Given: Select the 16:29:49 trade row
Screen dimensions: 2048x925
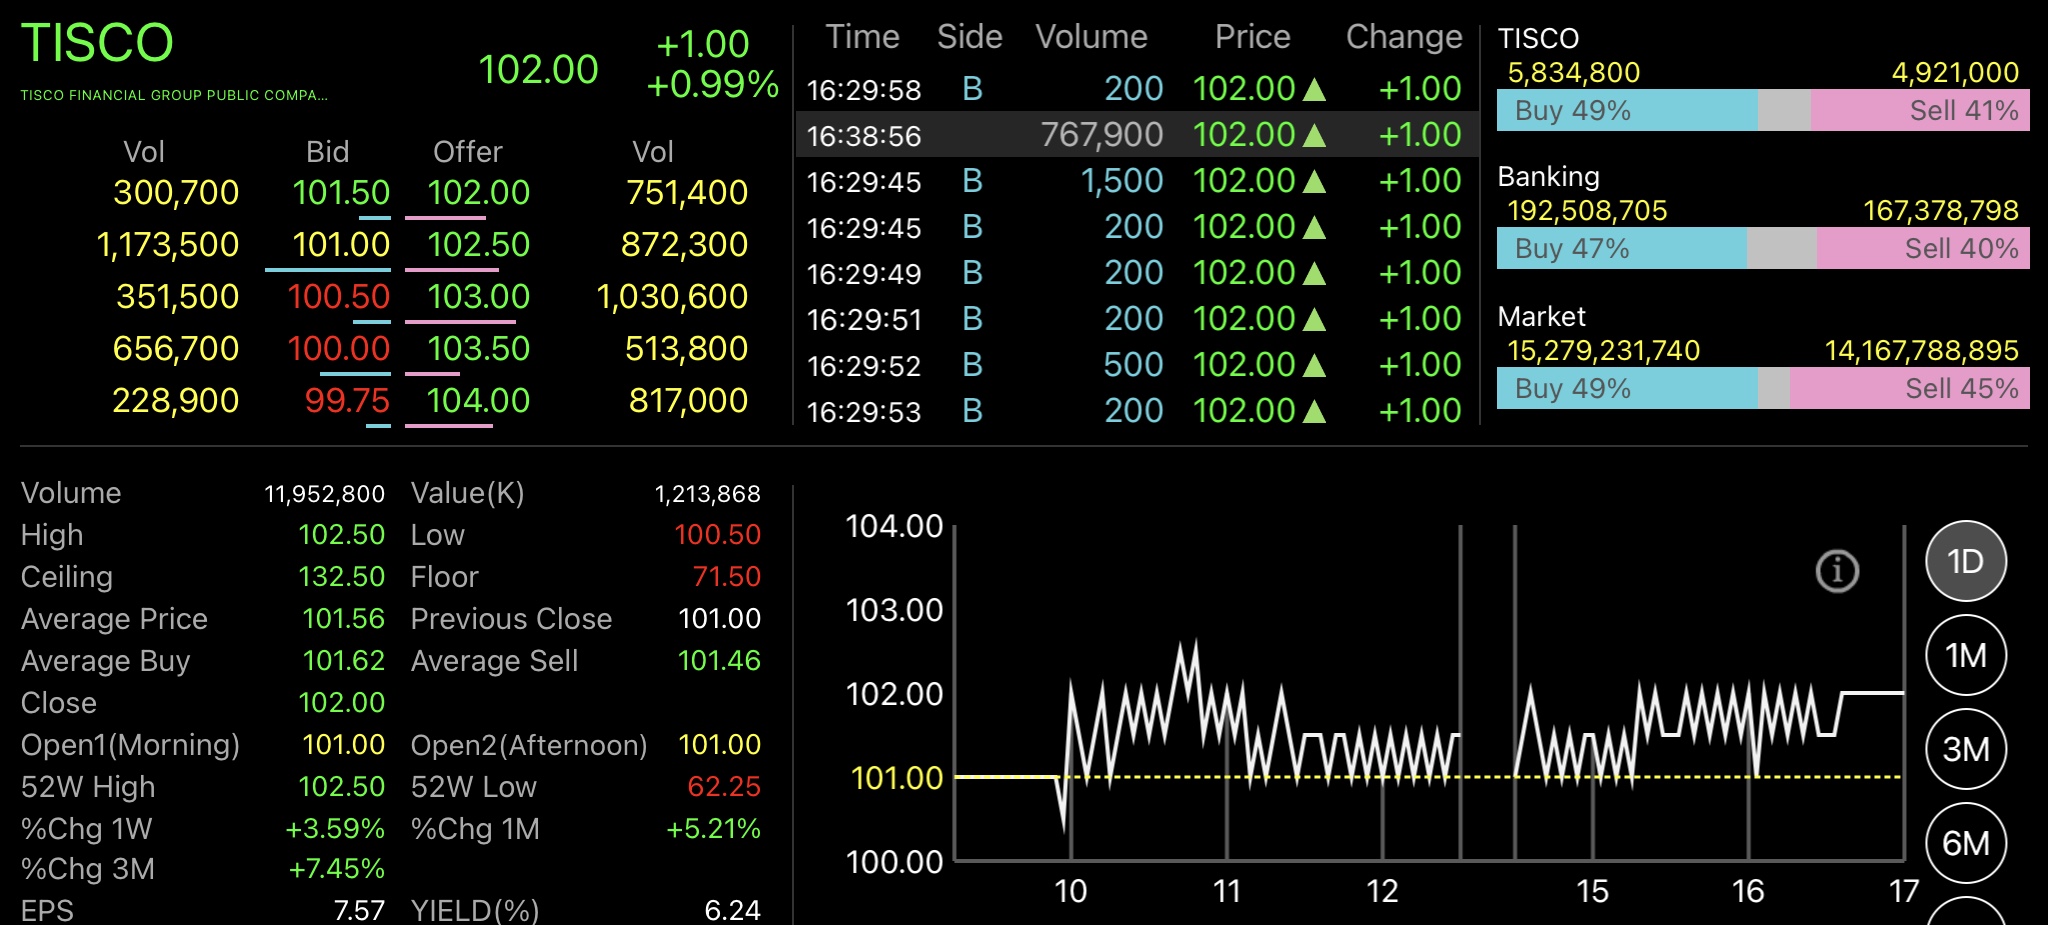Looking at the screenshot, I should point(1136,273).
